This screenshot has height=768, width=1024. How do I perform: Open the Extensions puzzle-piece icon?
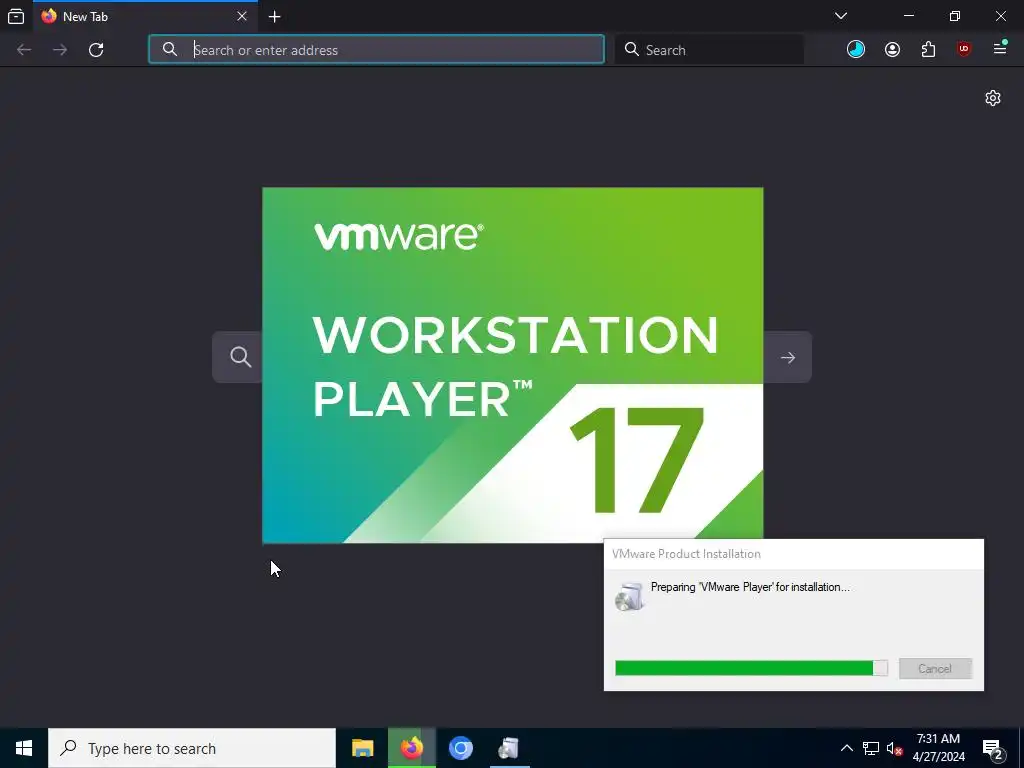click(928, 49)
